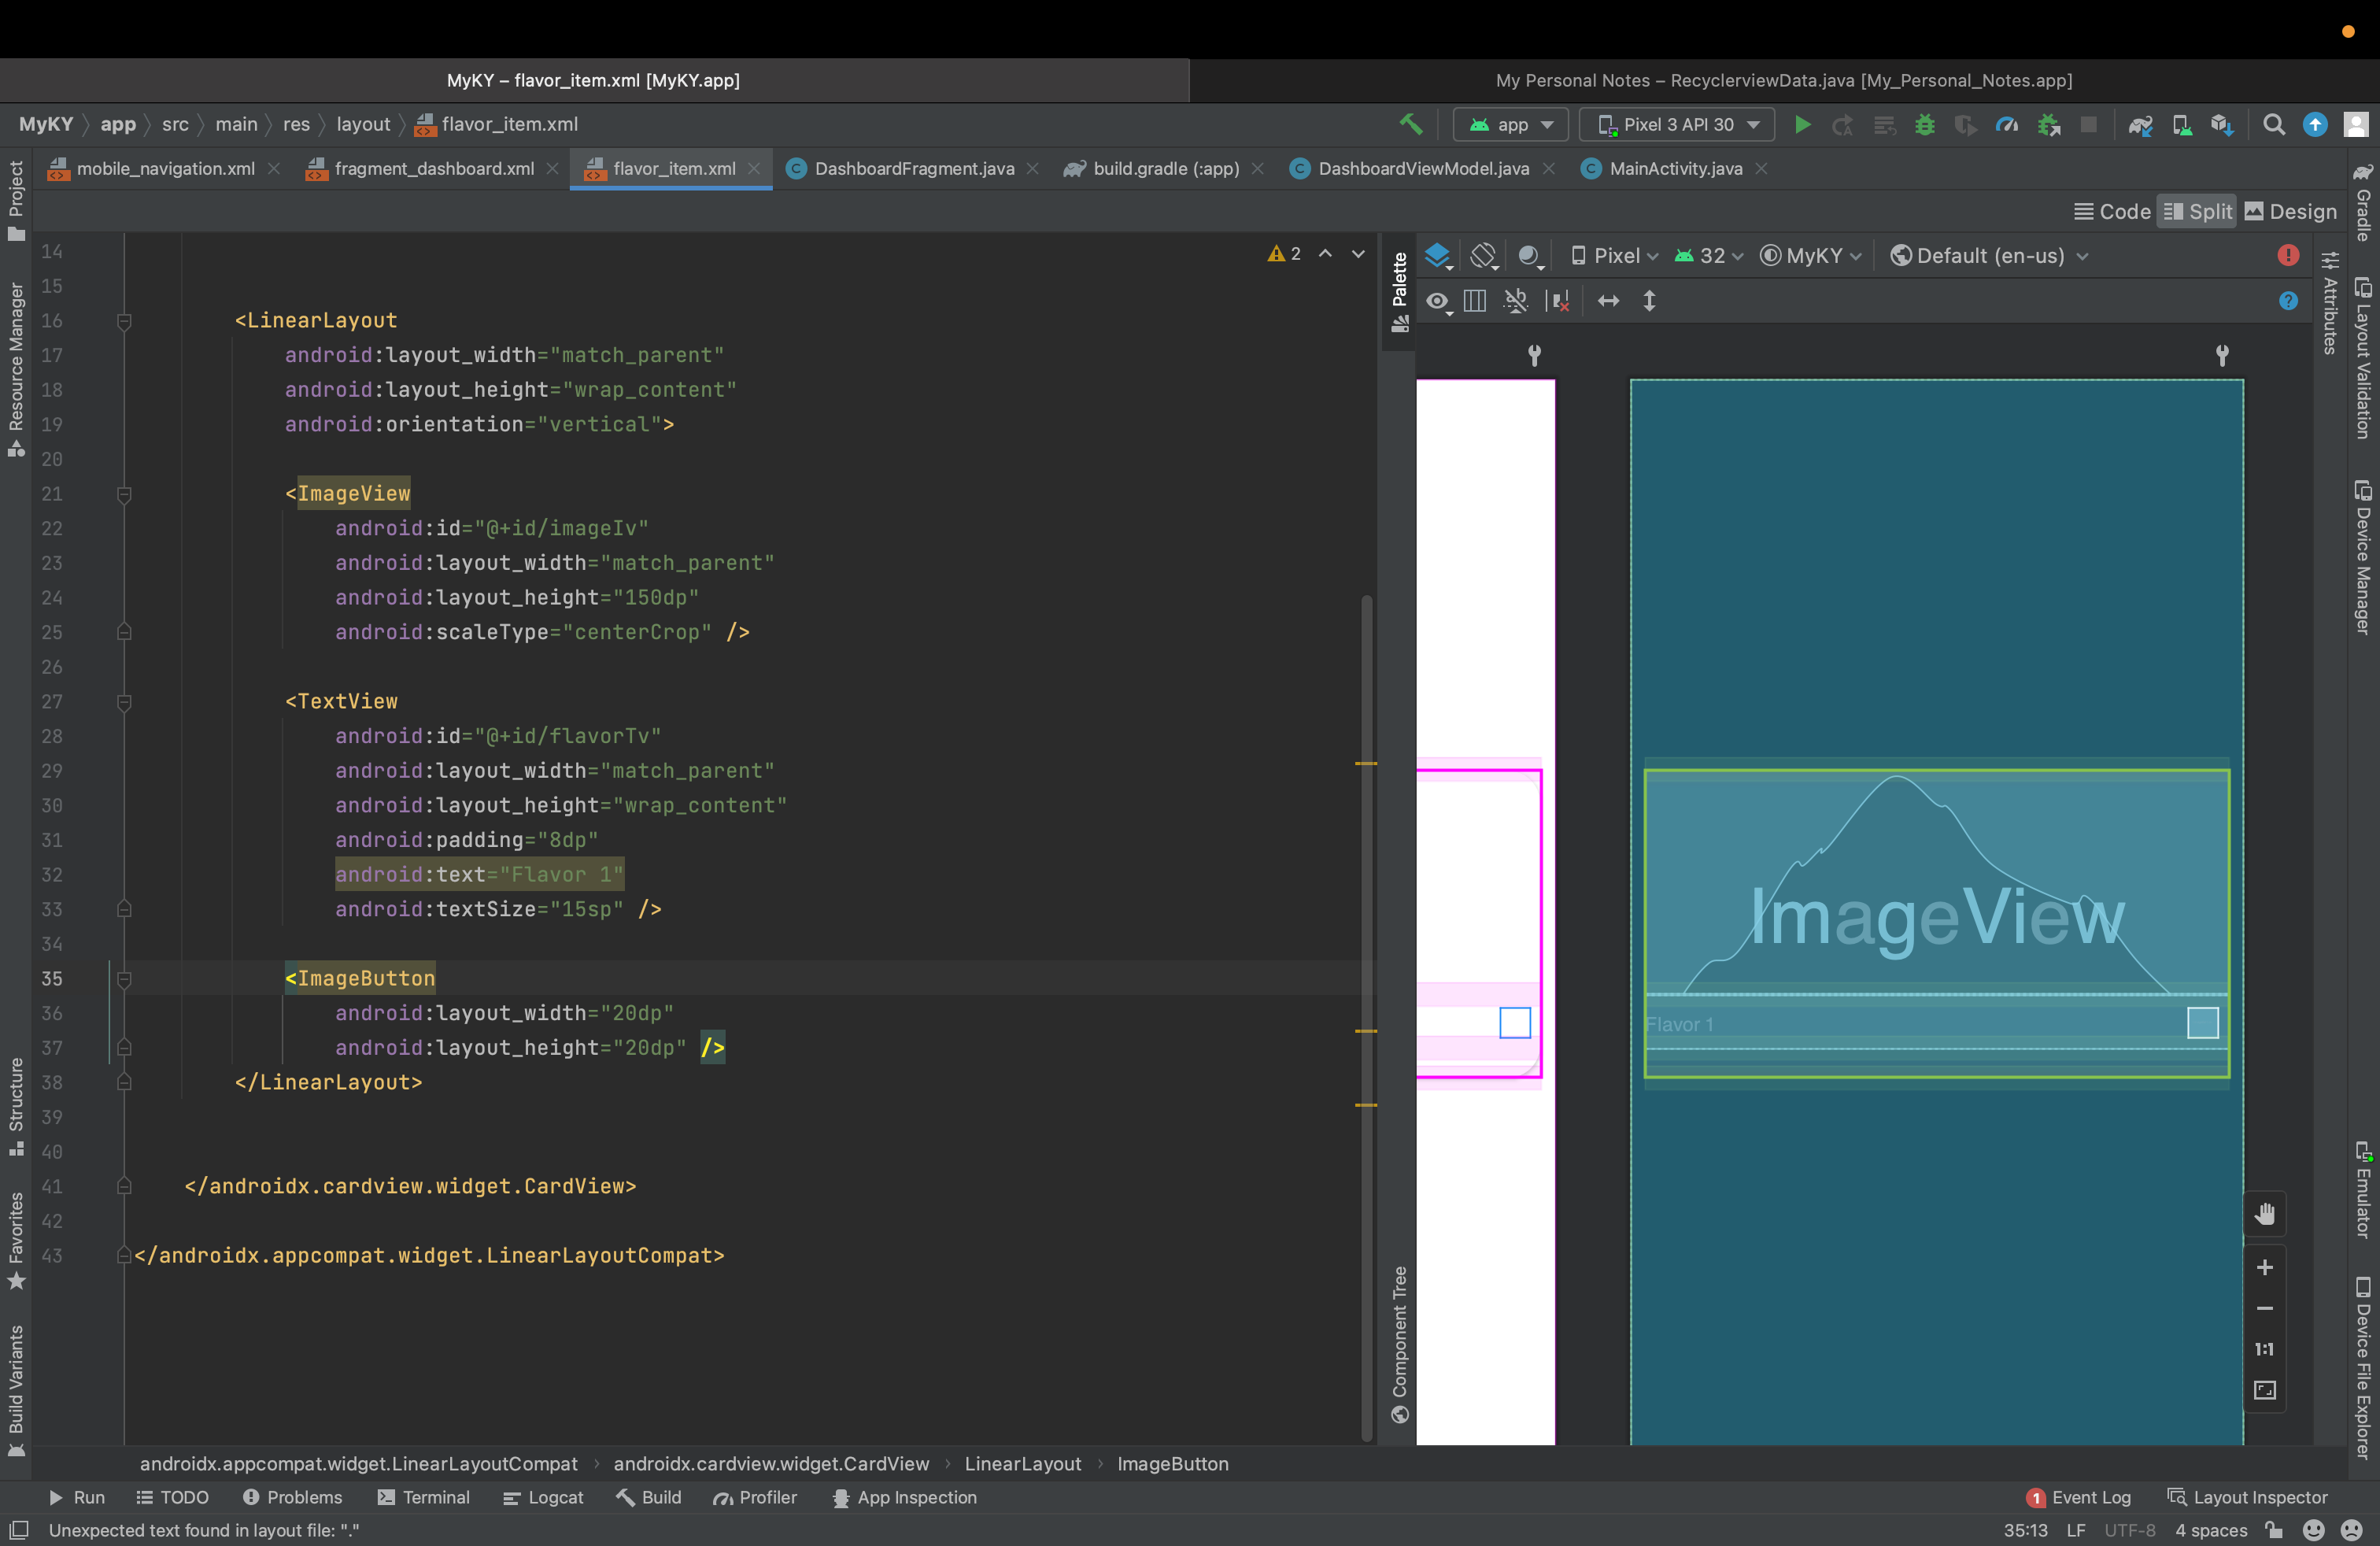Collapse the LinearLayout fold marker at line 16
This screenshot has height=1546, width=2380.
pos(124,321)
